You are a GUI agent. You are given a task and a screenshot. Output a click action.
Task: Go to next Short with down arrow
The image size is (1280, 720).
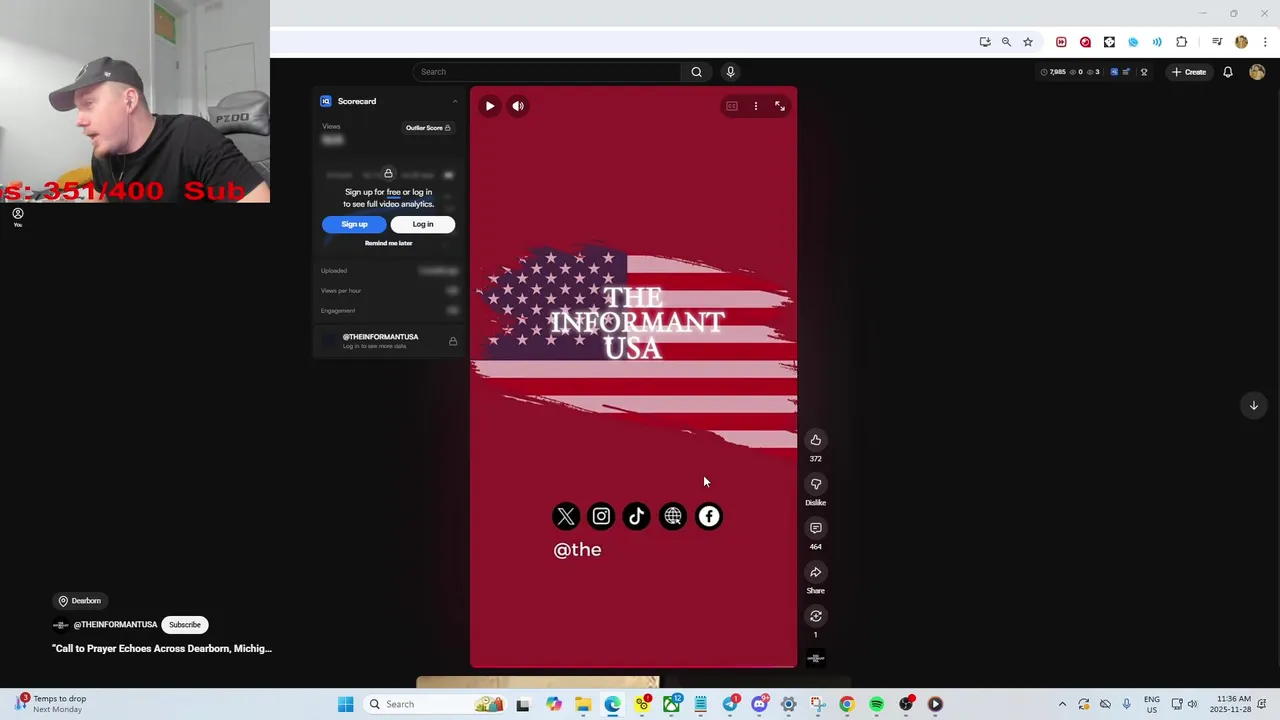point(1253,405)
